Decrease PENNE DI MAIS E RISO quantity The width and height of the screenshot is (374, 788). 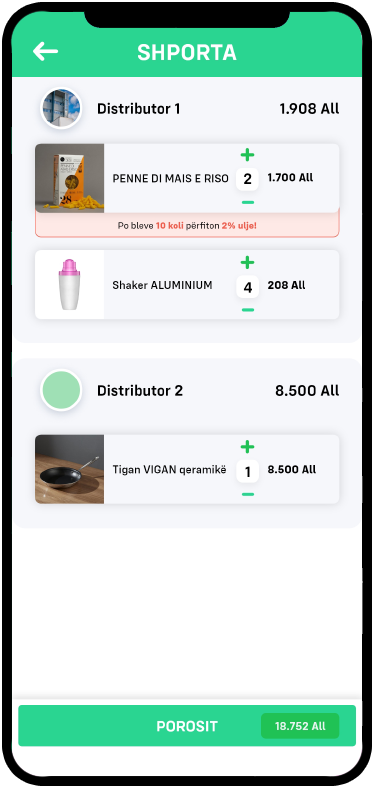[247, 203]
